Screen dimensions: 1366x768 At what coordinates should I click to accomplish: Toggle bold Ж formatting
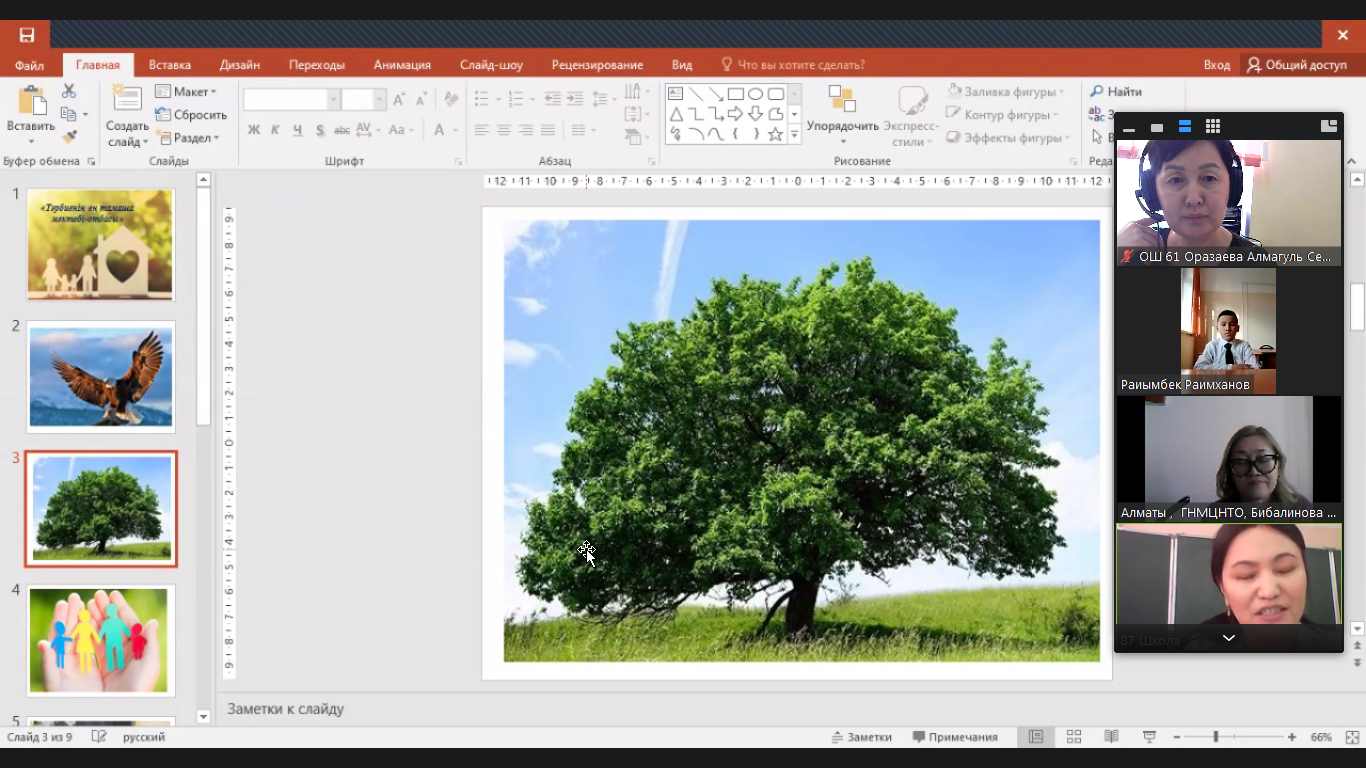[x=254, y=130]
